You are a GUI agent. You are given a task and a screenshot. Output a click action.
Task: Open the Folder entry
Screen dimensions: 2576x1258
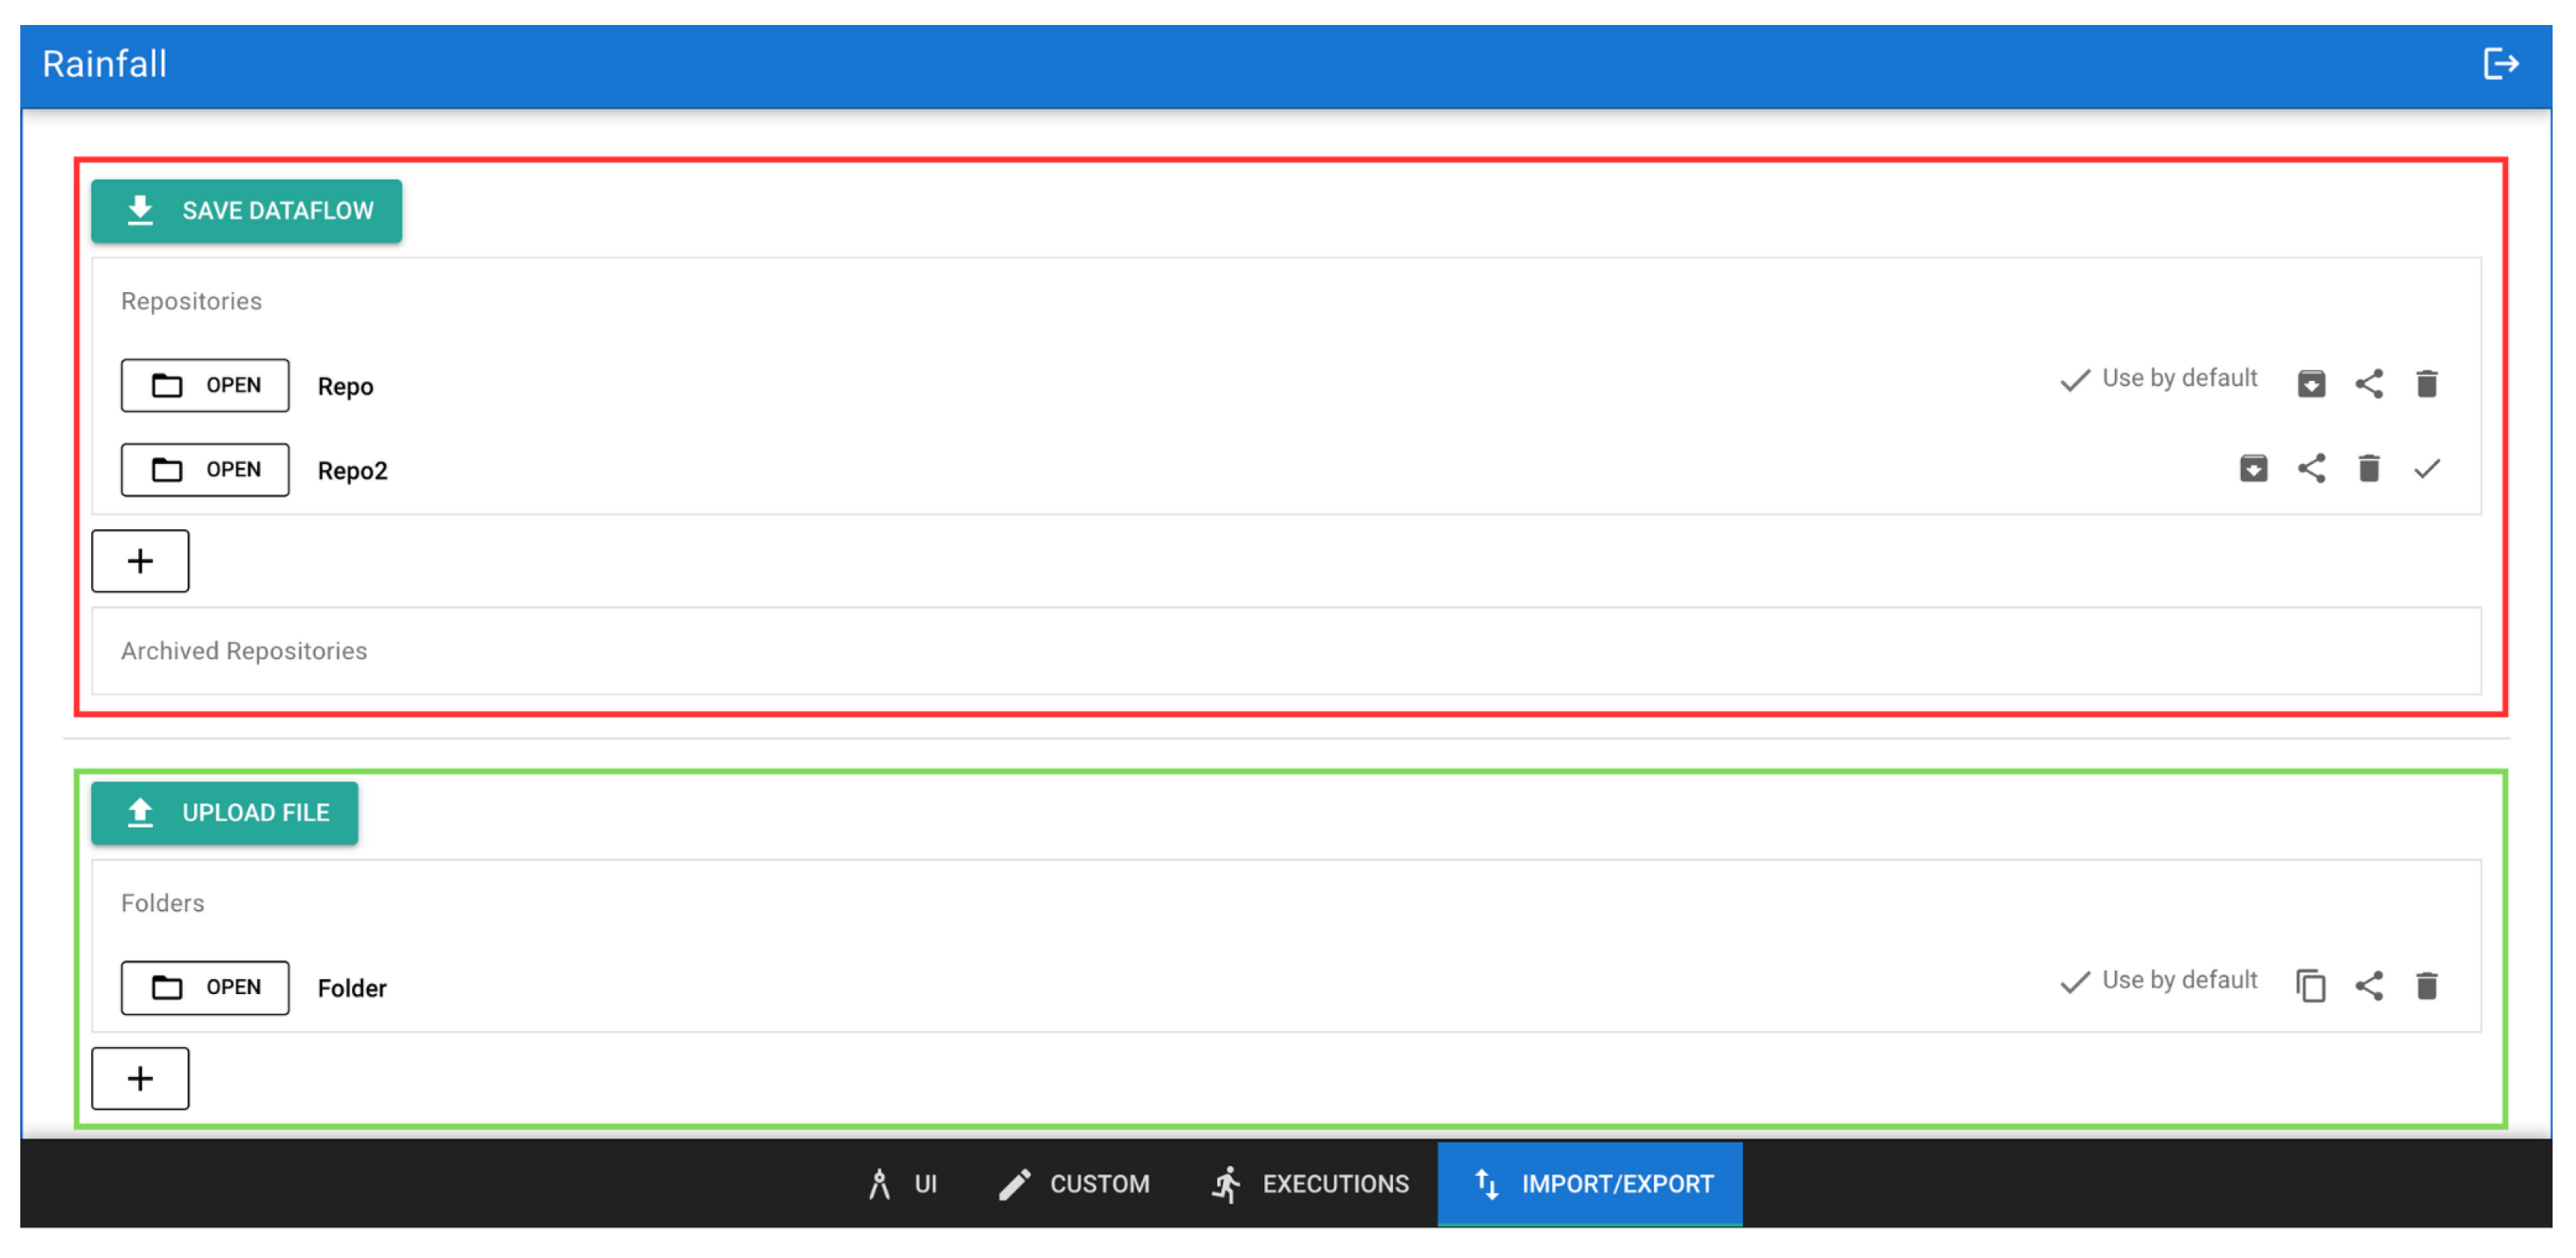pos(205,988)
